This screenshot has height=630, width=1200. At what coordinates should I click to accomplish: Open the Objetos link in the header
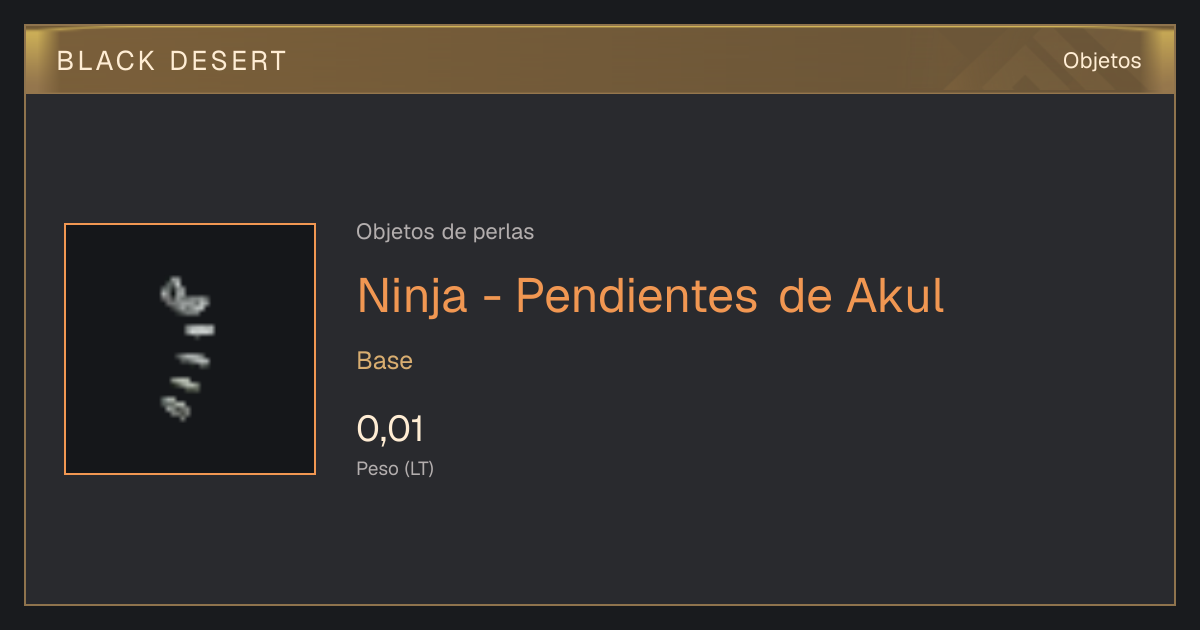click(x=1102, y=60)
